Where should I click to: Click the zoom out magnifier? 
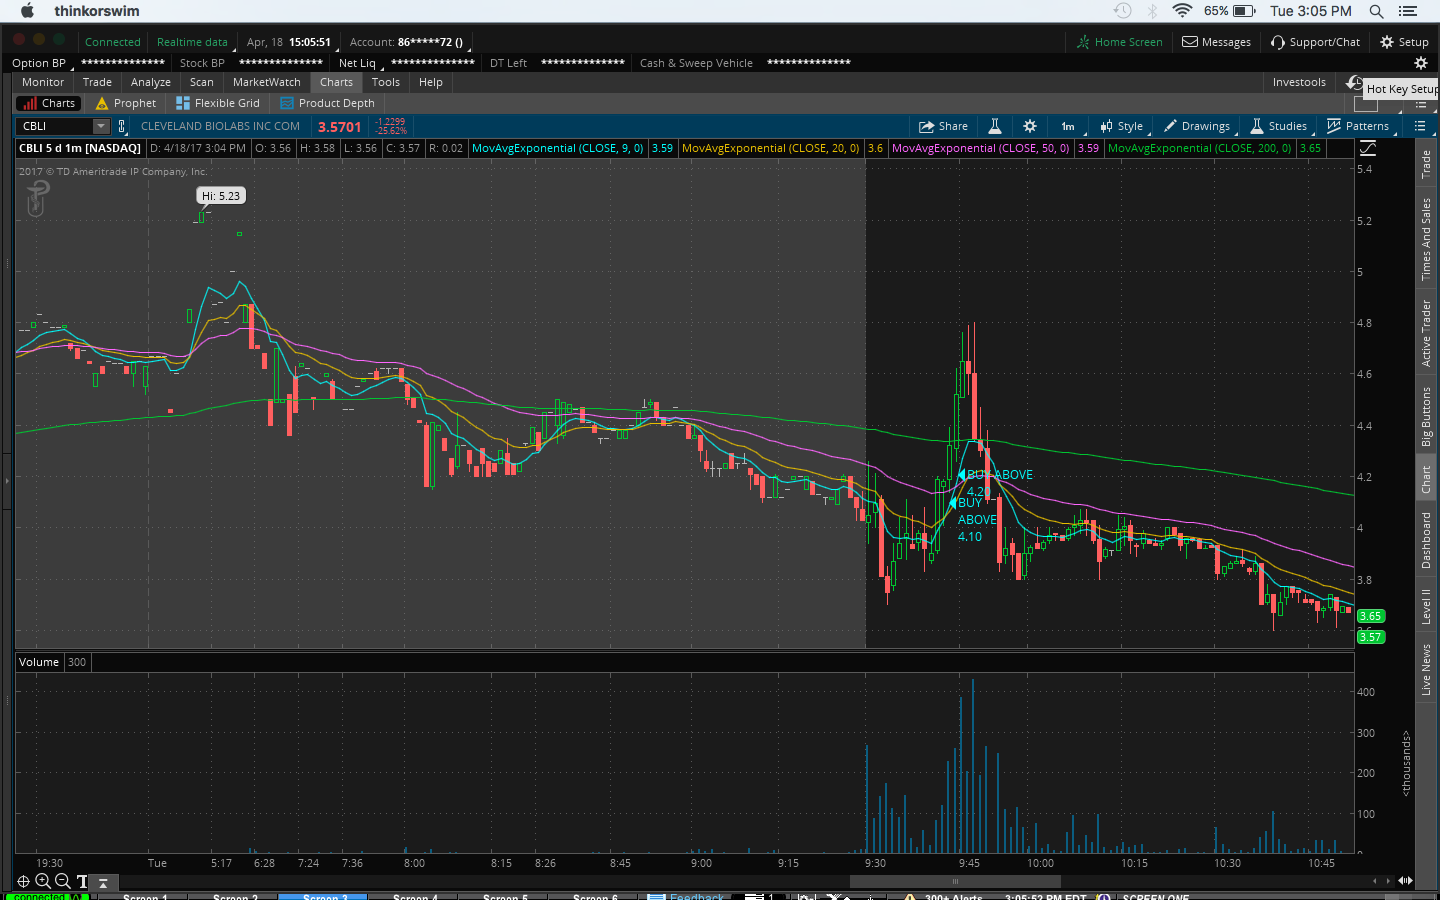coord(62,881)
